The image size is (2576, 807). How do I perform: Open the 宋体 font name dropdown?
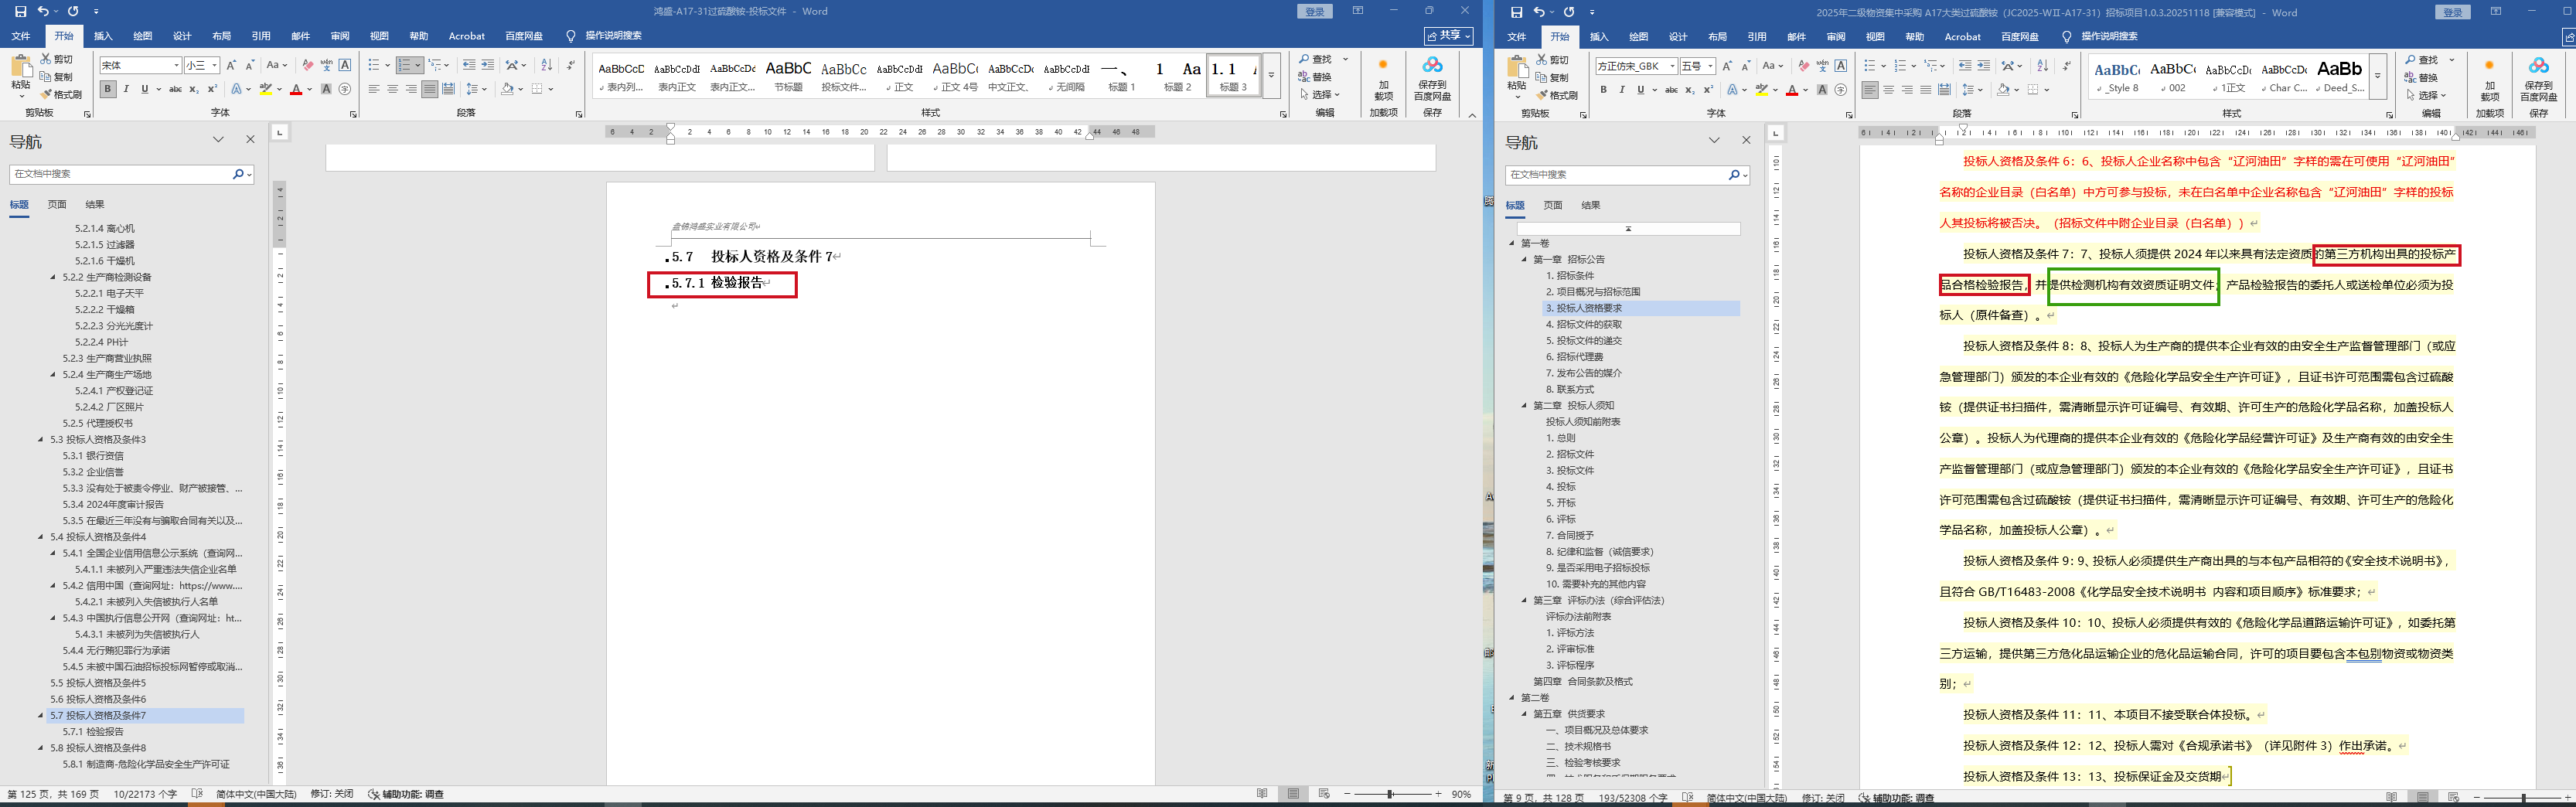coord(176,66)
